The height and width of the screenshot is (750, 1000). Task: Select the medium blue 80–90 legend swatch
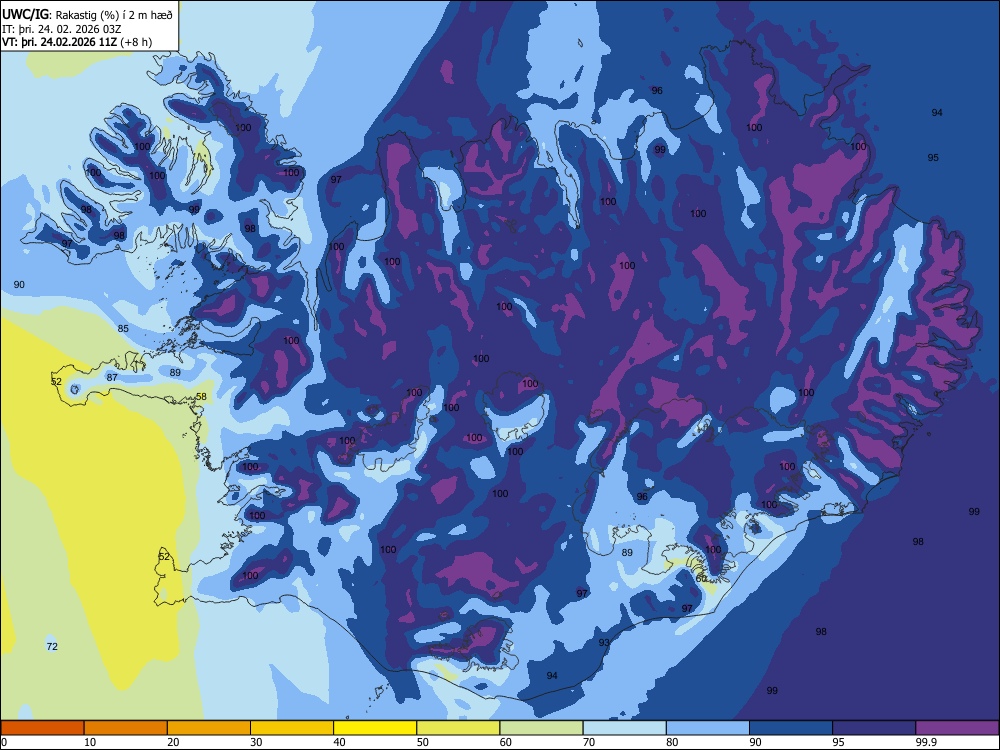(x=708, y=728)
